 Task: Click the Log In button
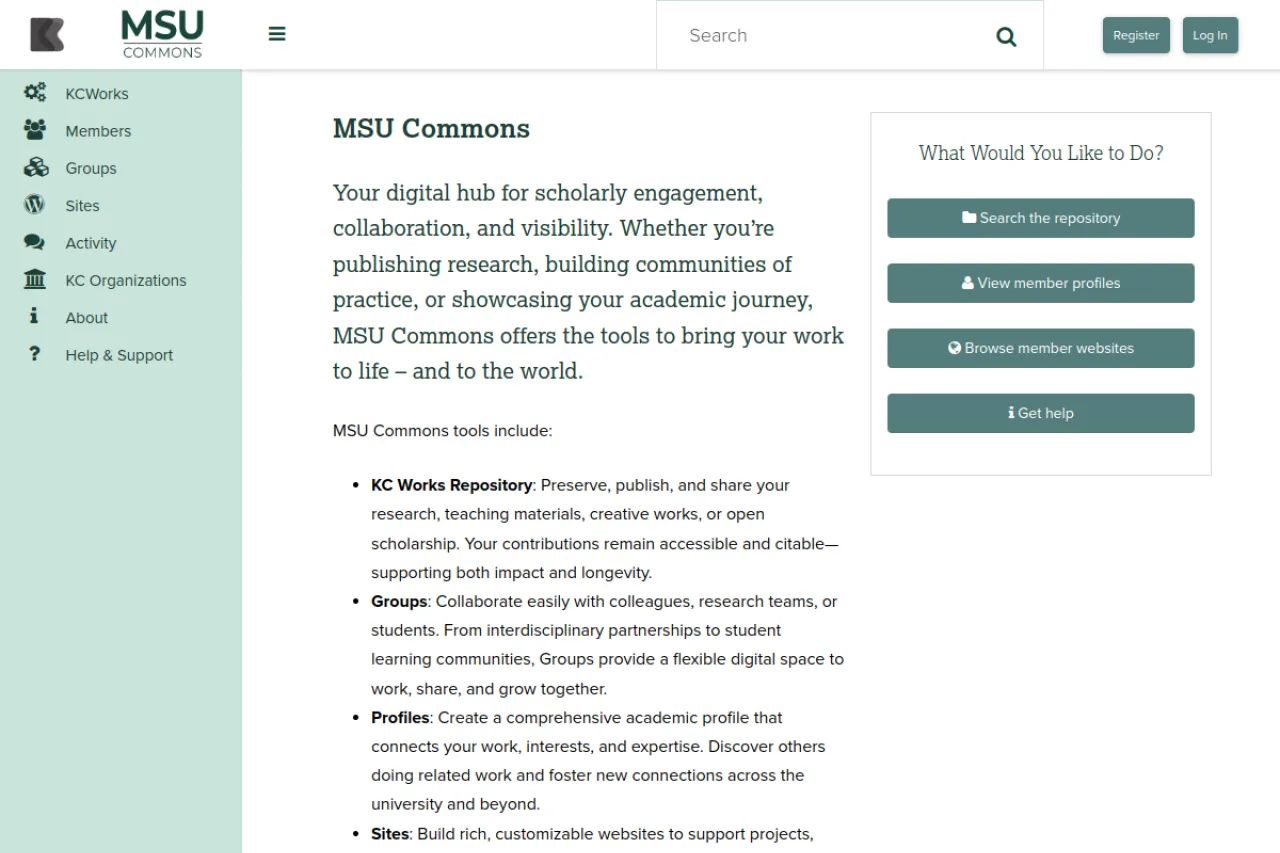pos(1210,35)
